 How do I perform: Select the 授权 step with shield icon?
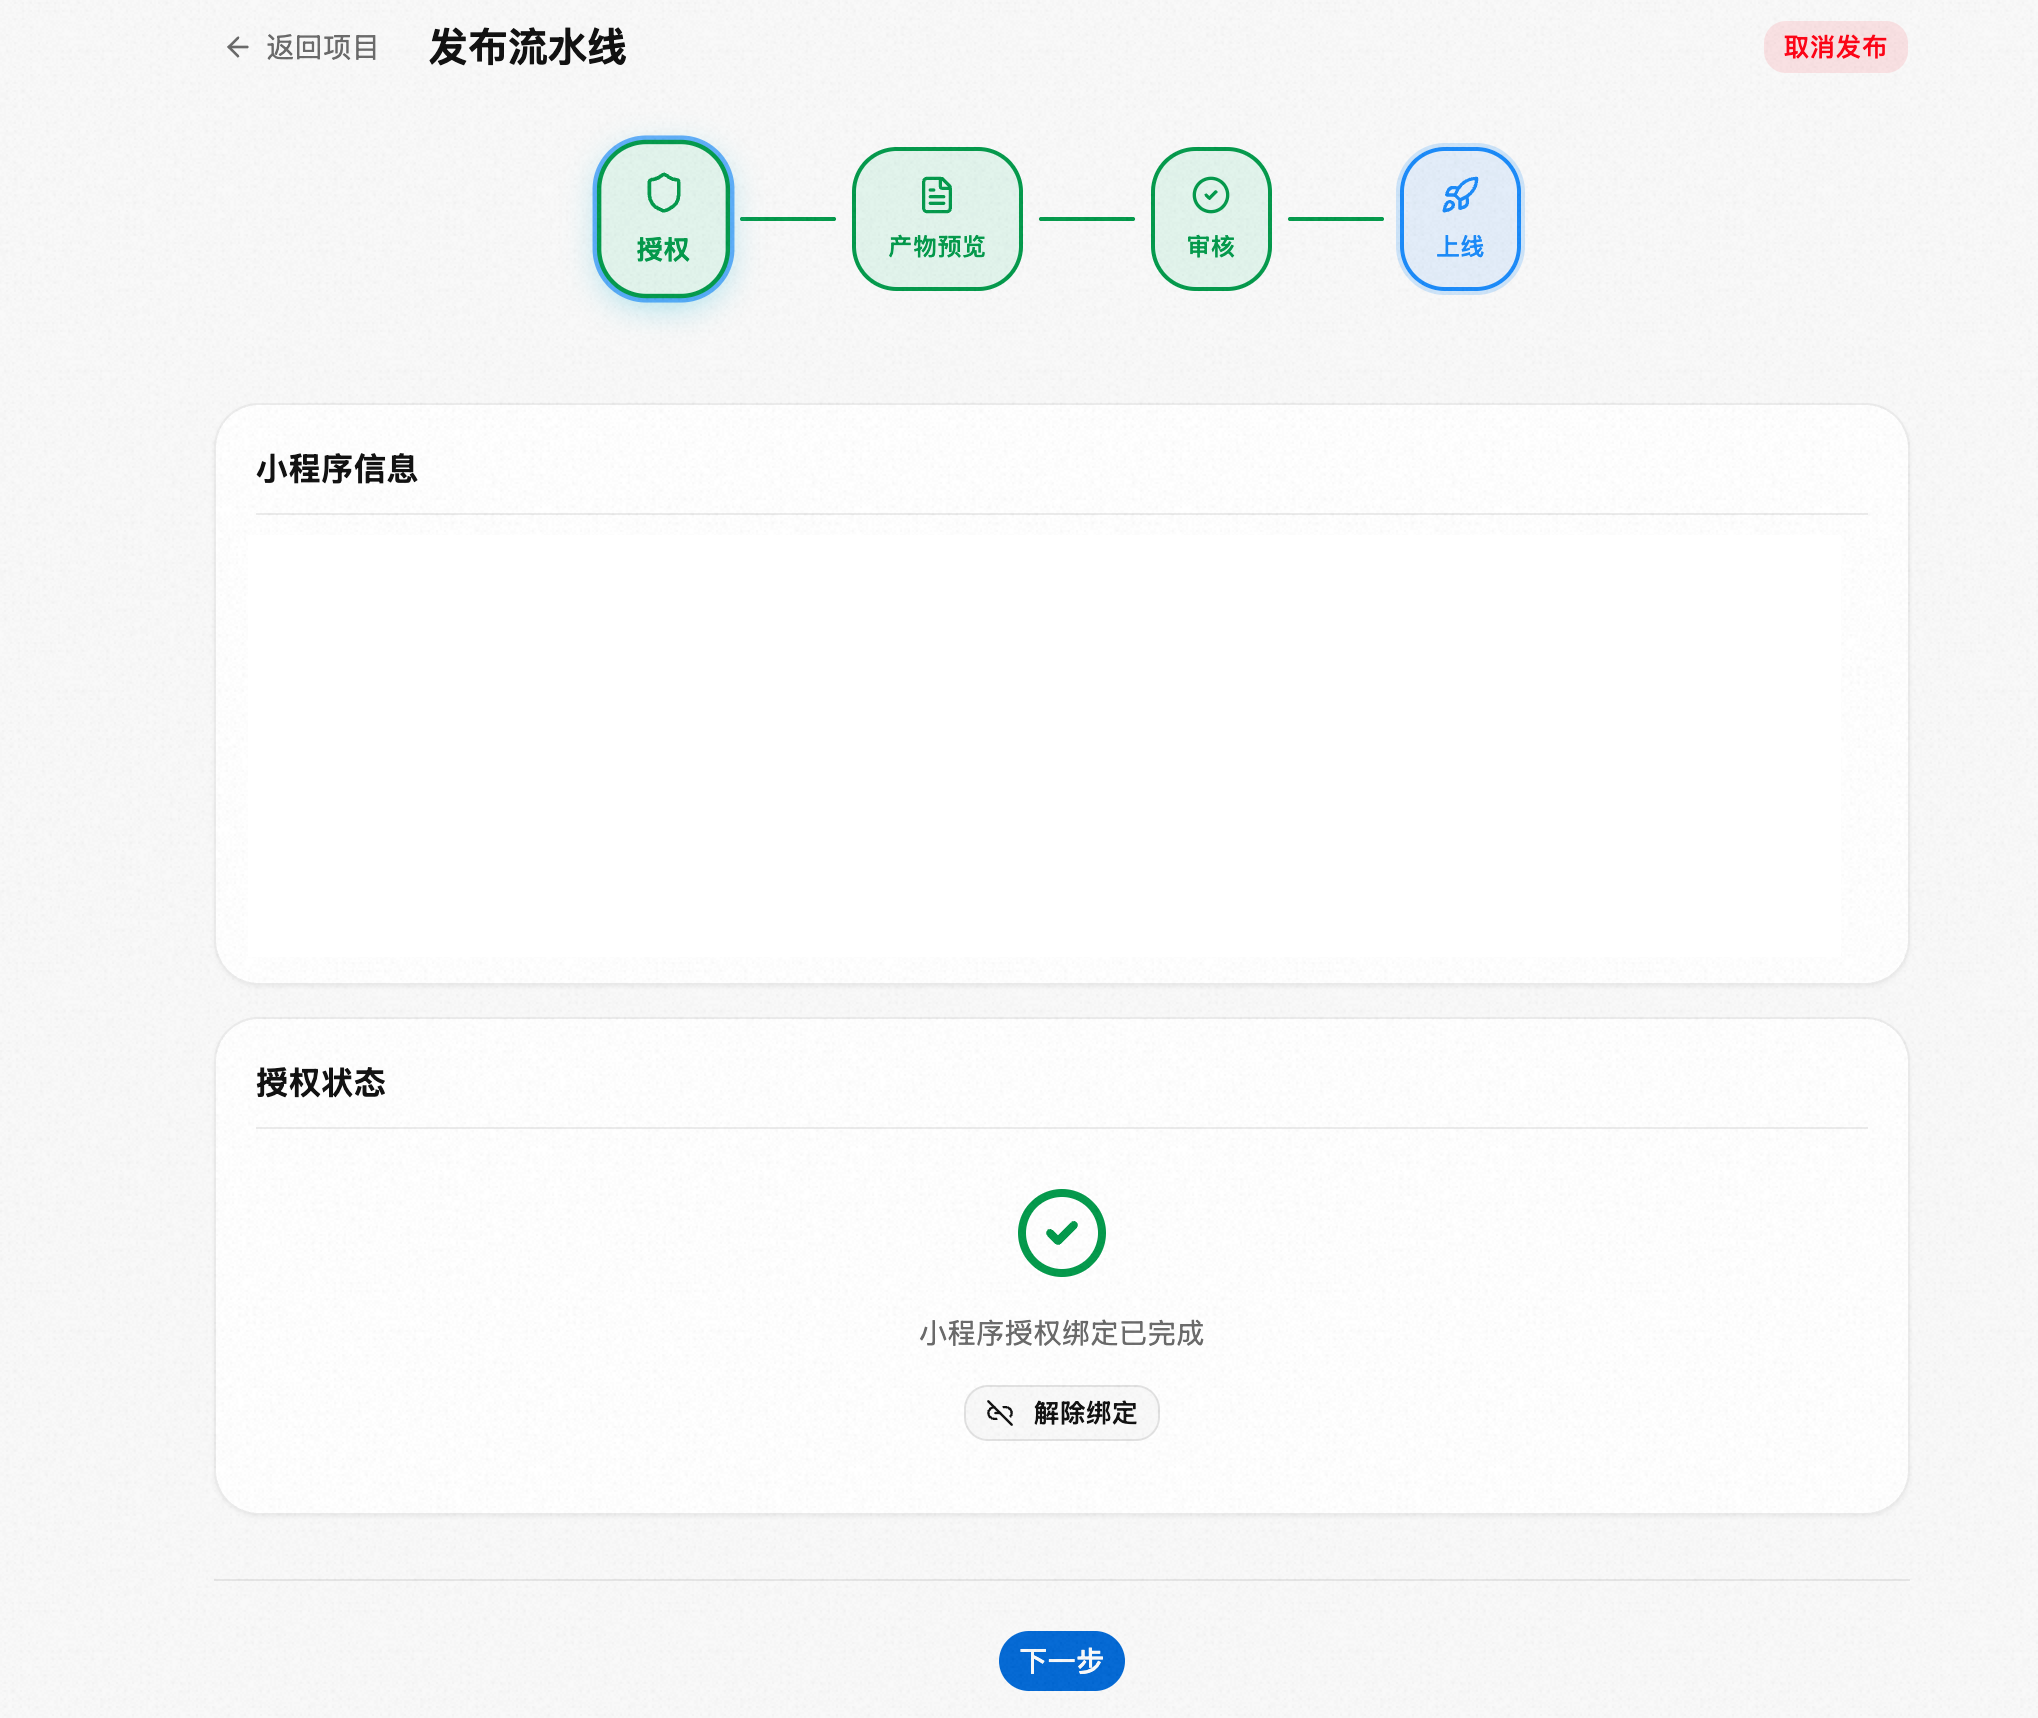click(663, 219)
